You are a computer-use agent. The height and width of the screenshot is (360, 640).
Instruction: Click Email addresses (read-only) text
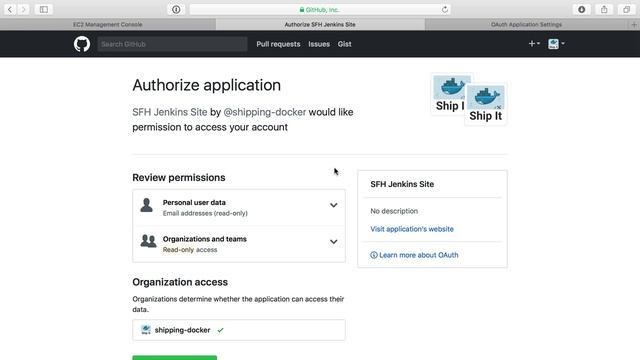tap(205, 213)
